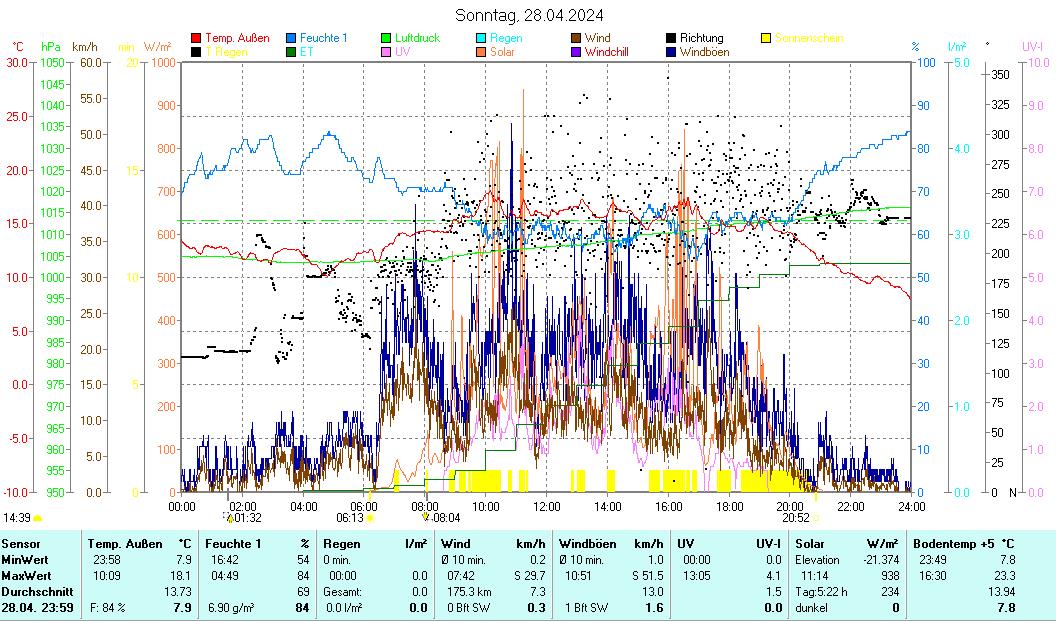
Task: Click the date title Sonntag, 28.04.2024
Action: click(x=528, y=15)
